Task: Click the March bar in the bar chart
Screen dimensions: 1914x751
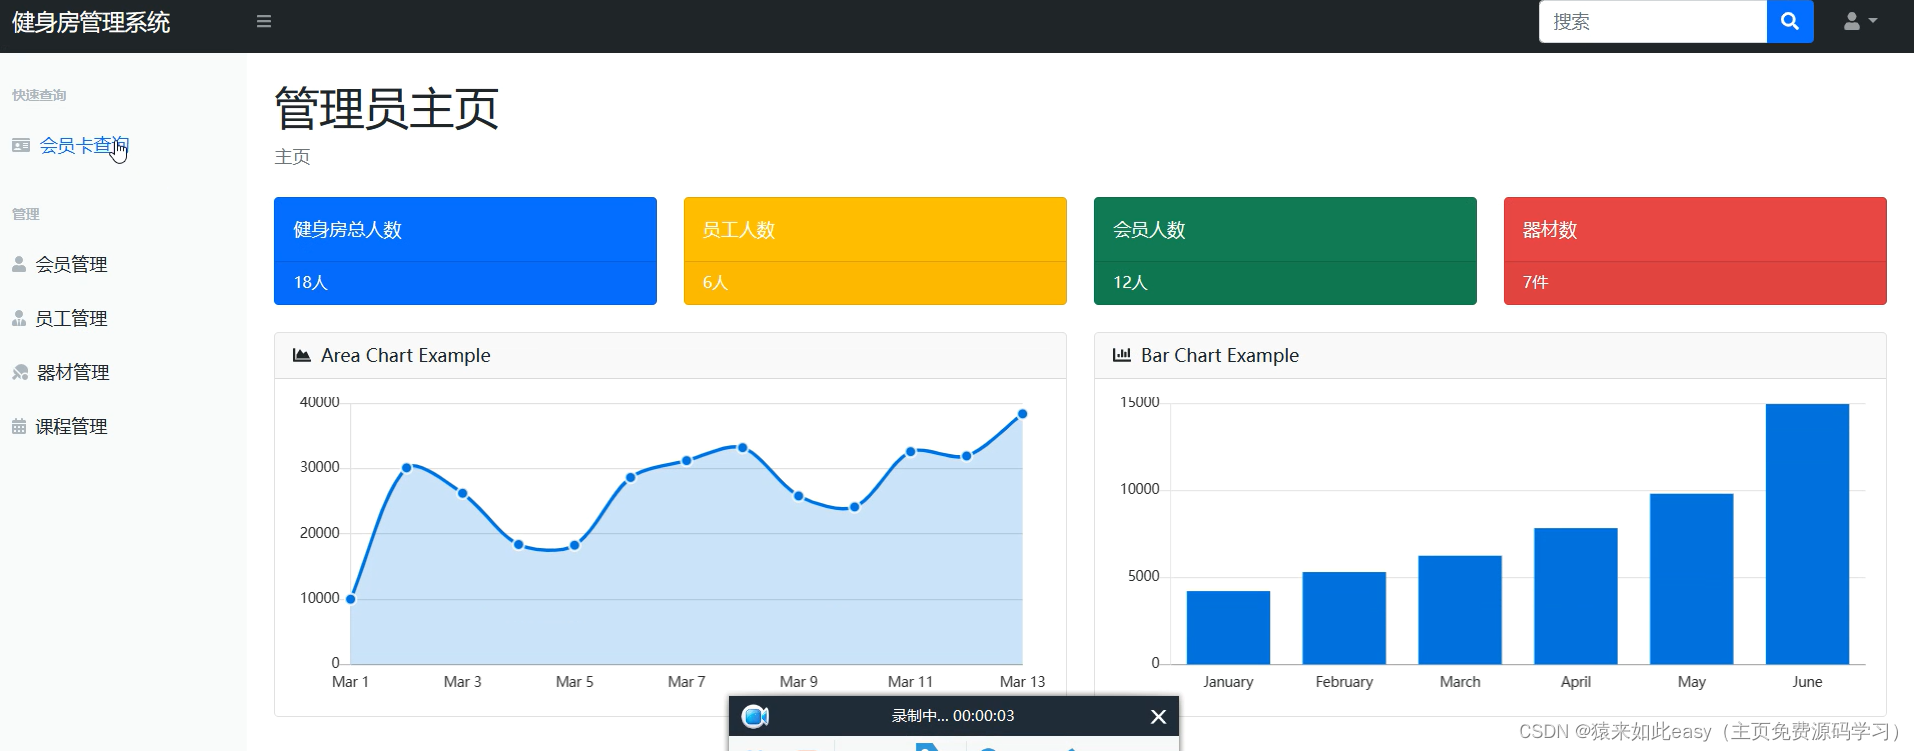Action: (1460, 610)
